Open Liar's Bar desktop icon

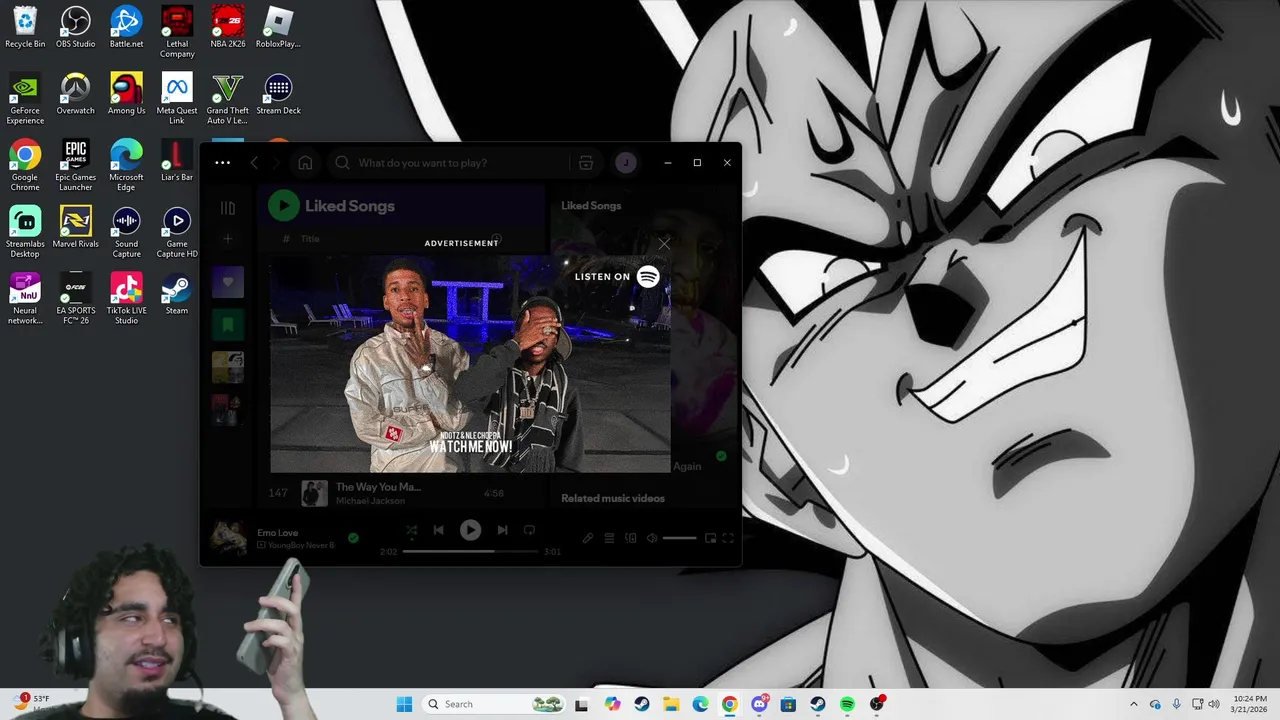(x=177, y=160)
